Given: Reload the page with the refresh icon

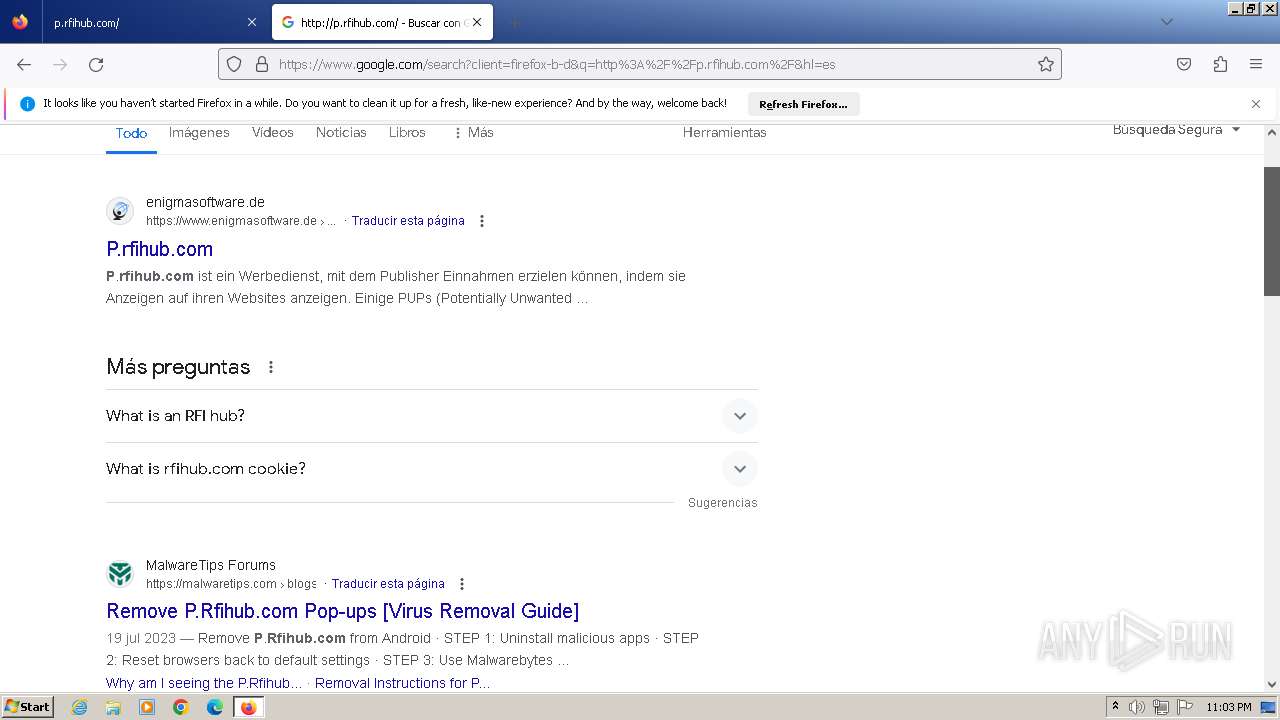Looking at the screenshot, I should click(x=96, y=64).
